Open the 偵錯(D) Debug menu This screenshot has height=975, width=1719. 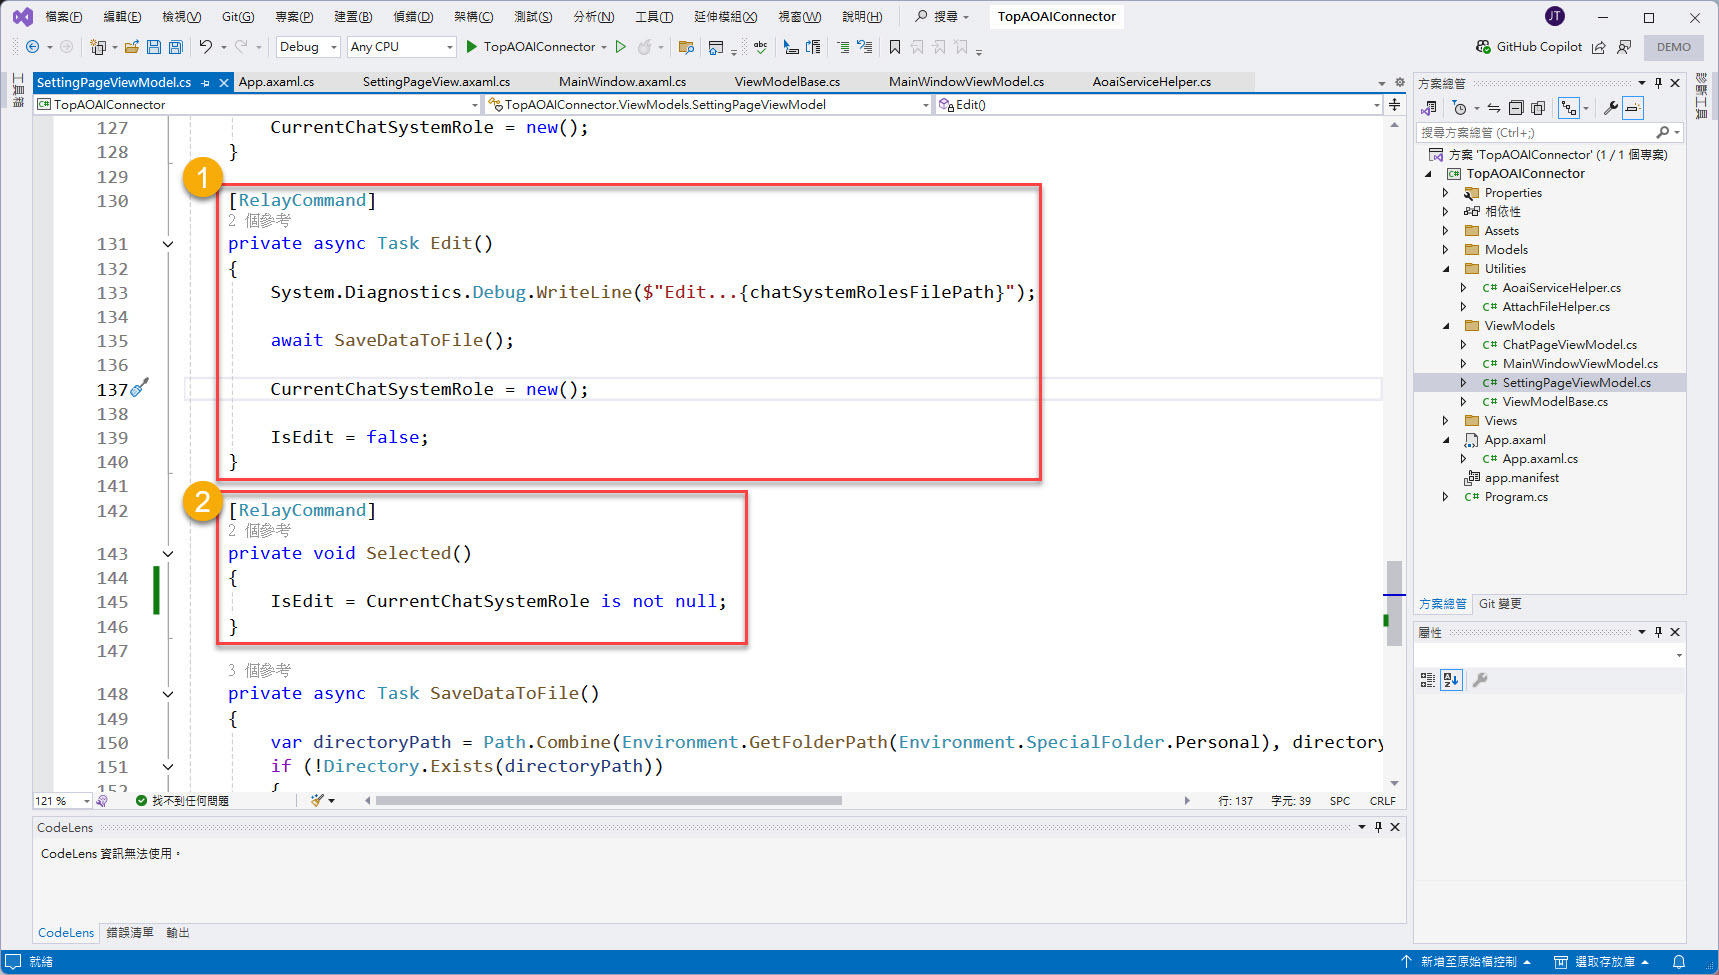[413, 17]
